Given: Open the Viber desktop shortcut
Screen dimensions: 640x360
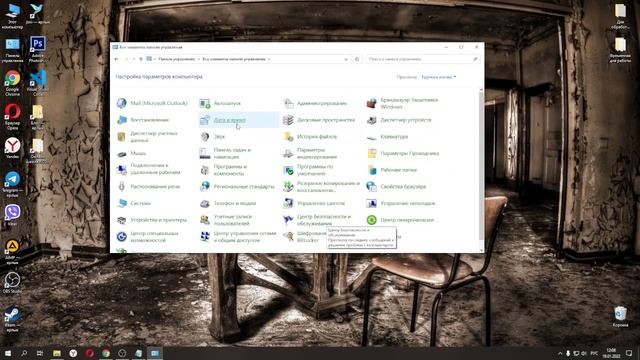Looking at the screenshot, I should (12, 215).
